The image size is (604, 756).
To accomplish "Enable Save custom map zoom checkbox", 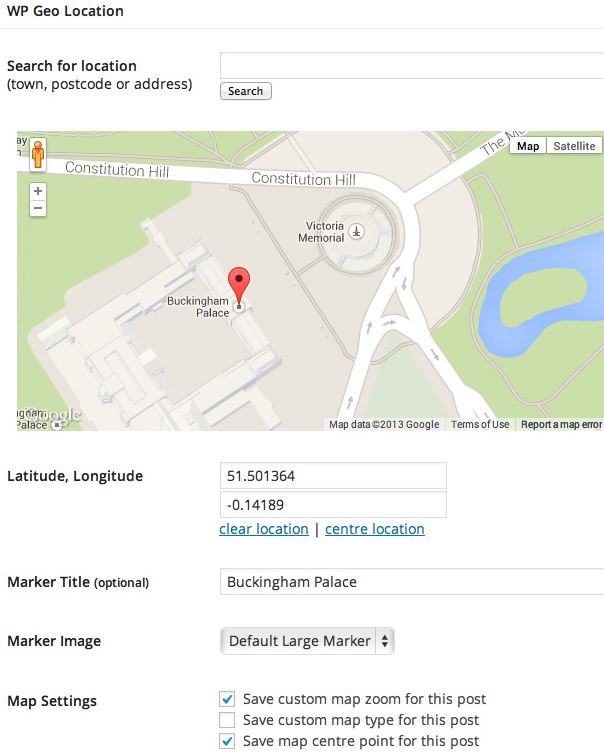I will (x=227, y=699).
